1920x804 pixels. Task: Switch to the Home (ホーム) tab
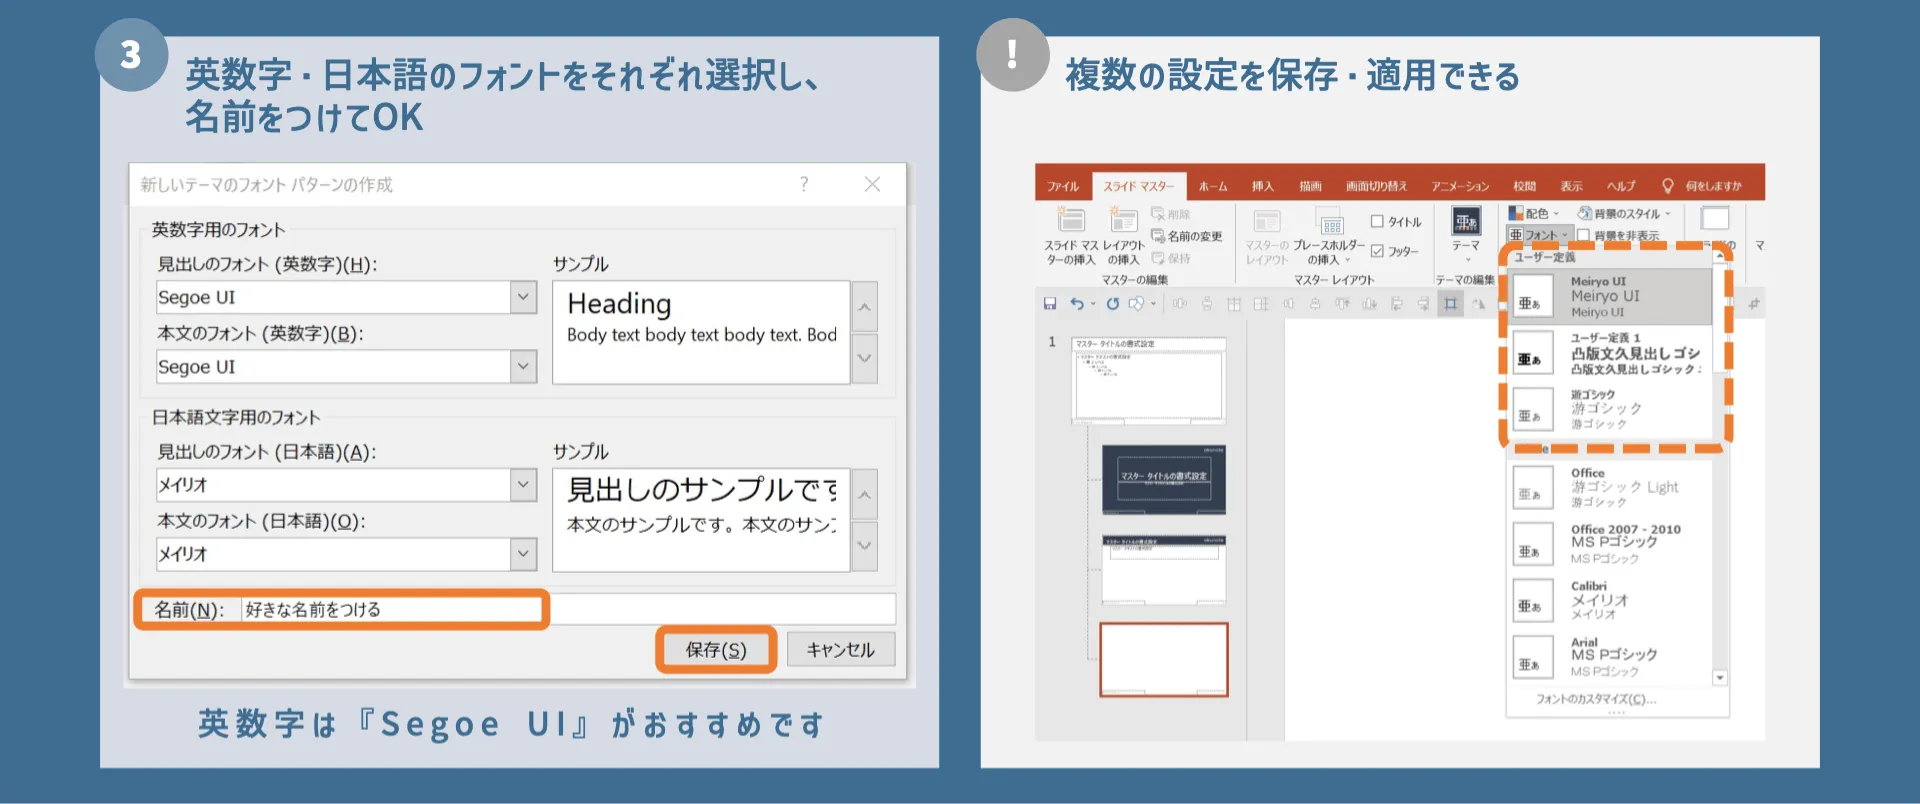1212,186
